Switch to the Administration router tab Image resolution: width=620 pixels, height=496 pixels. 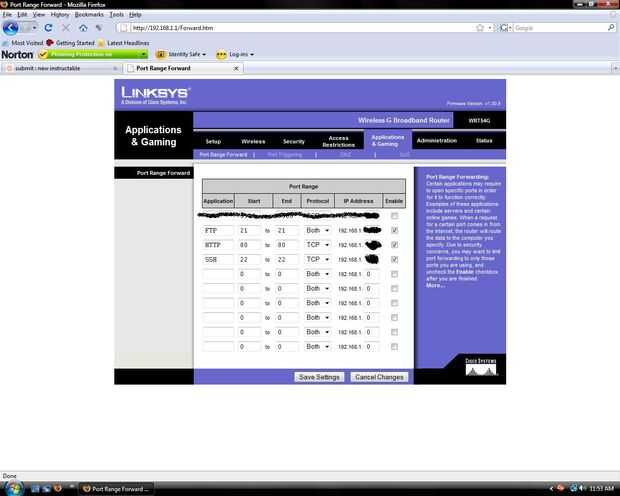[437, 140]
